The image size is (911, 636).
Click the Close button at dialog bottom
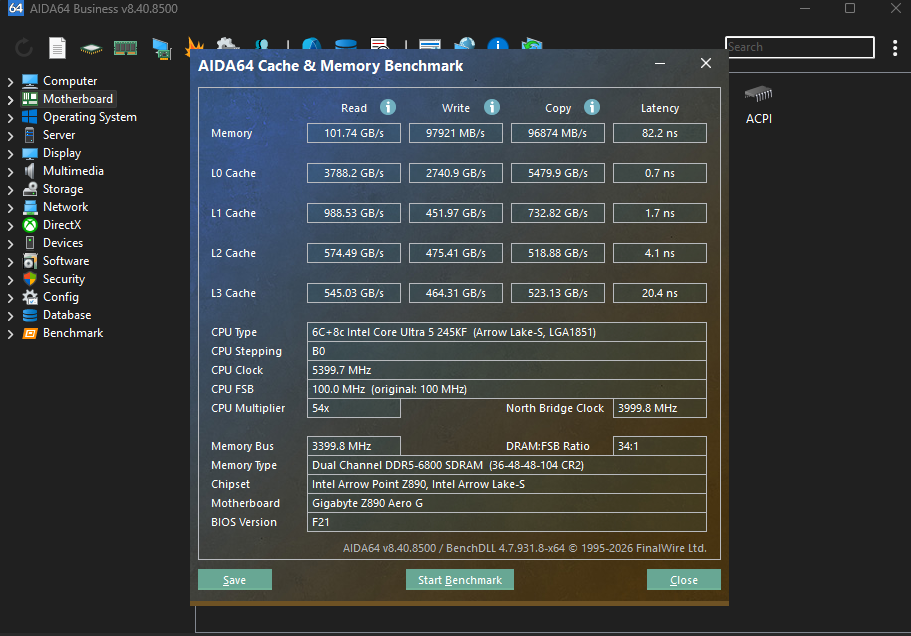[x=684, y=580]
